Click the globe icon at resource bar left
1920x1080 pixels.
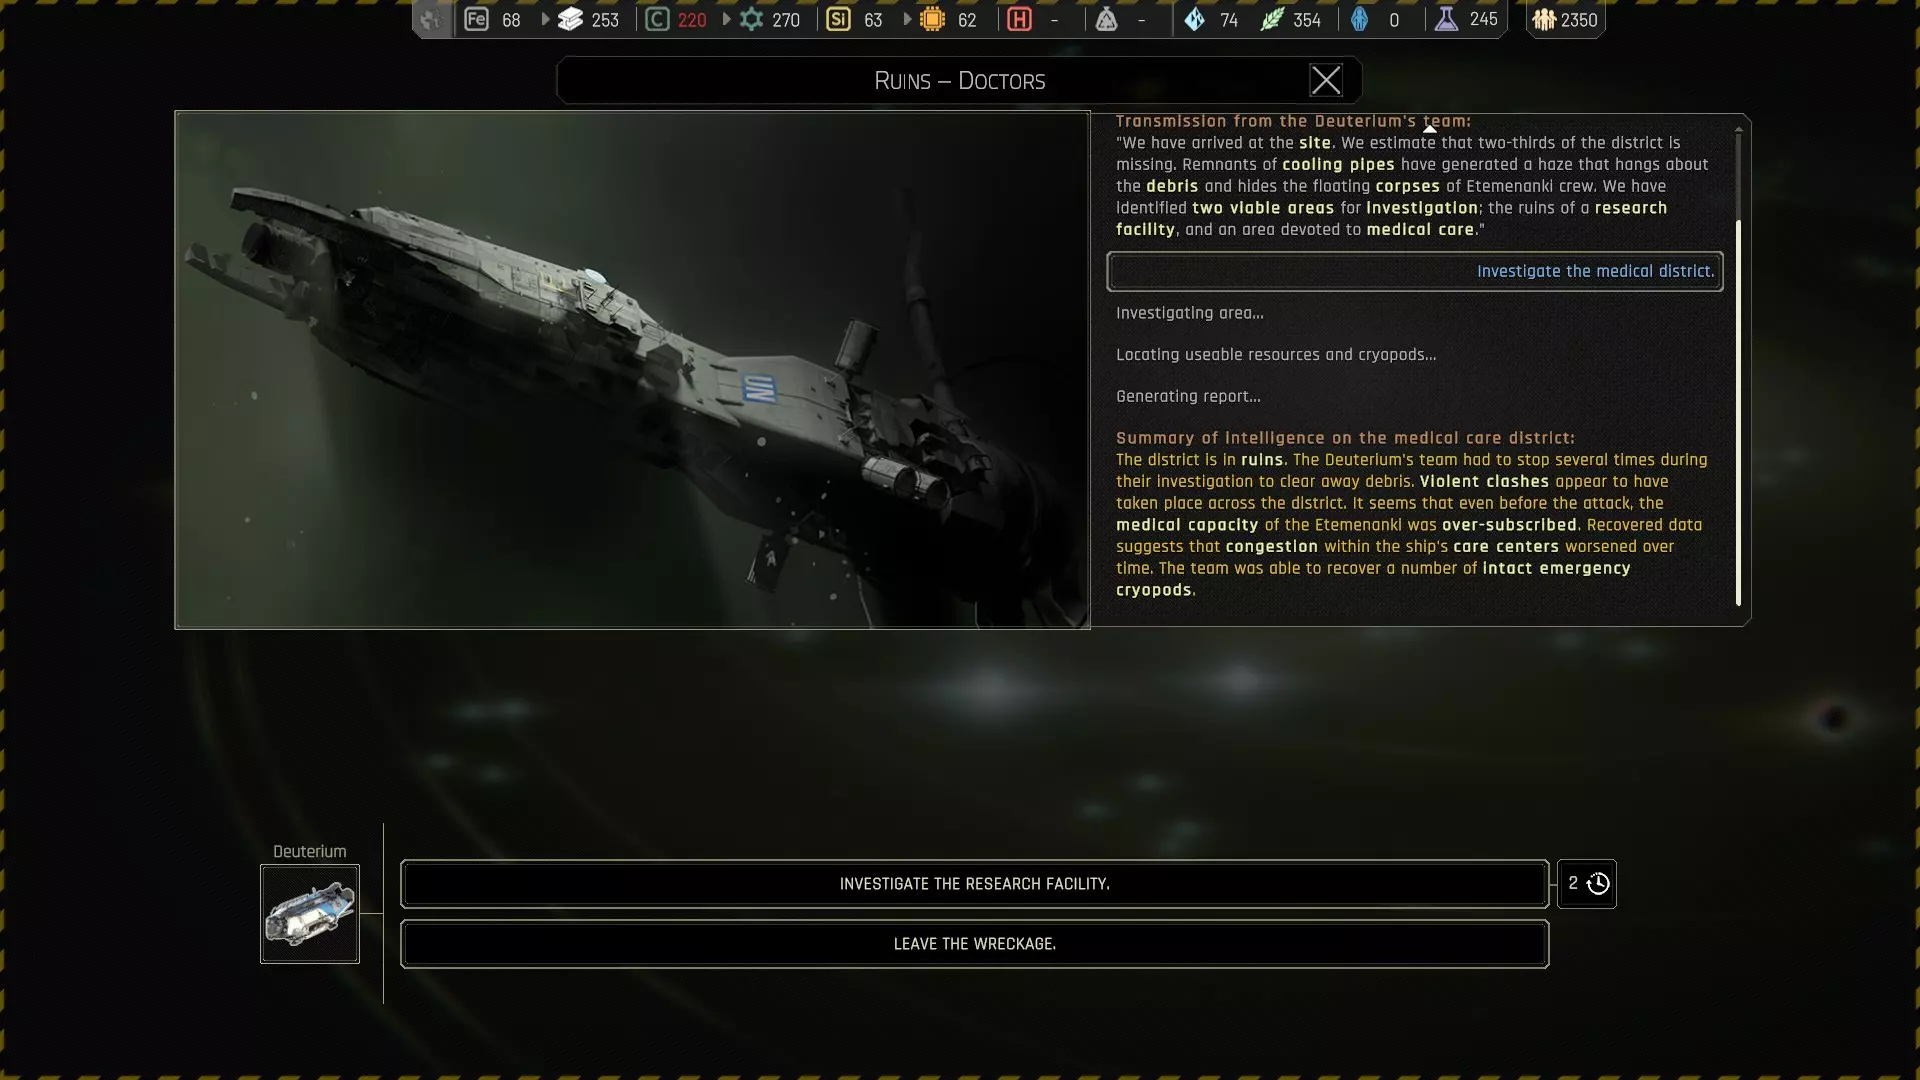(x=431, y=19)
